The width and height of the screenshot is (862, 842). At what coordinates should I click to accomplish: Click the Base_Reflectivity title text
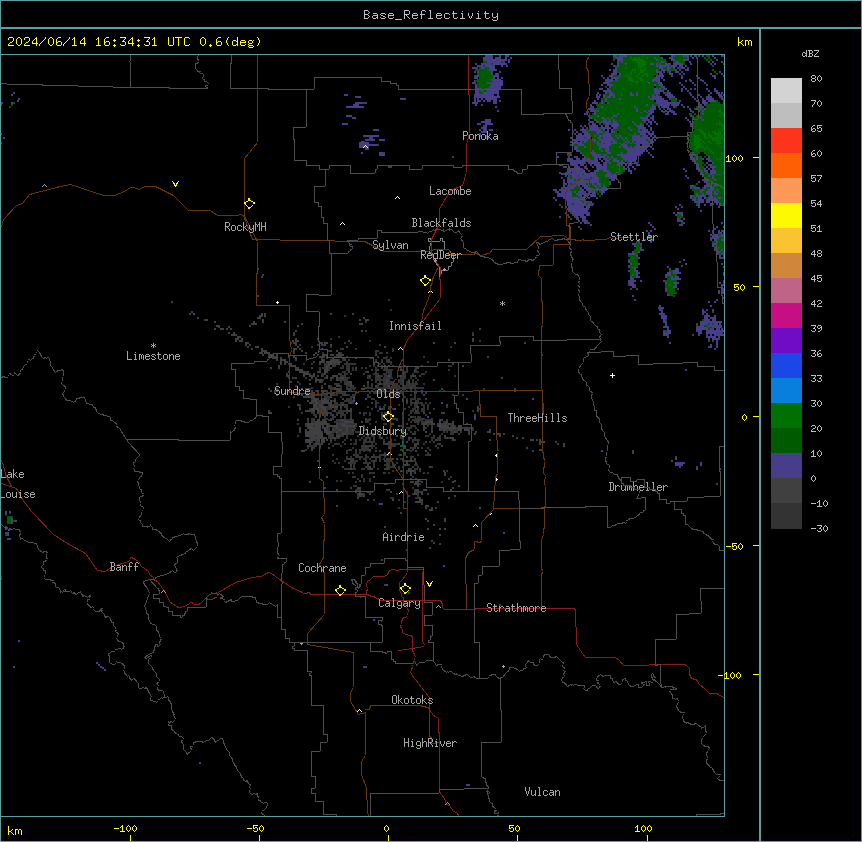click(x=431, y=15)
